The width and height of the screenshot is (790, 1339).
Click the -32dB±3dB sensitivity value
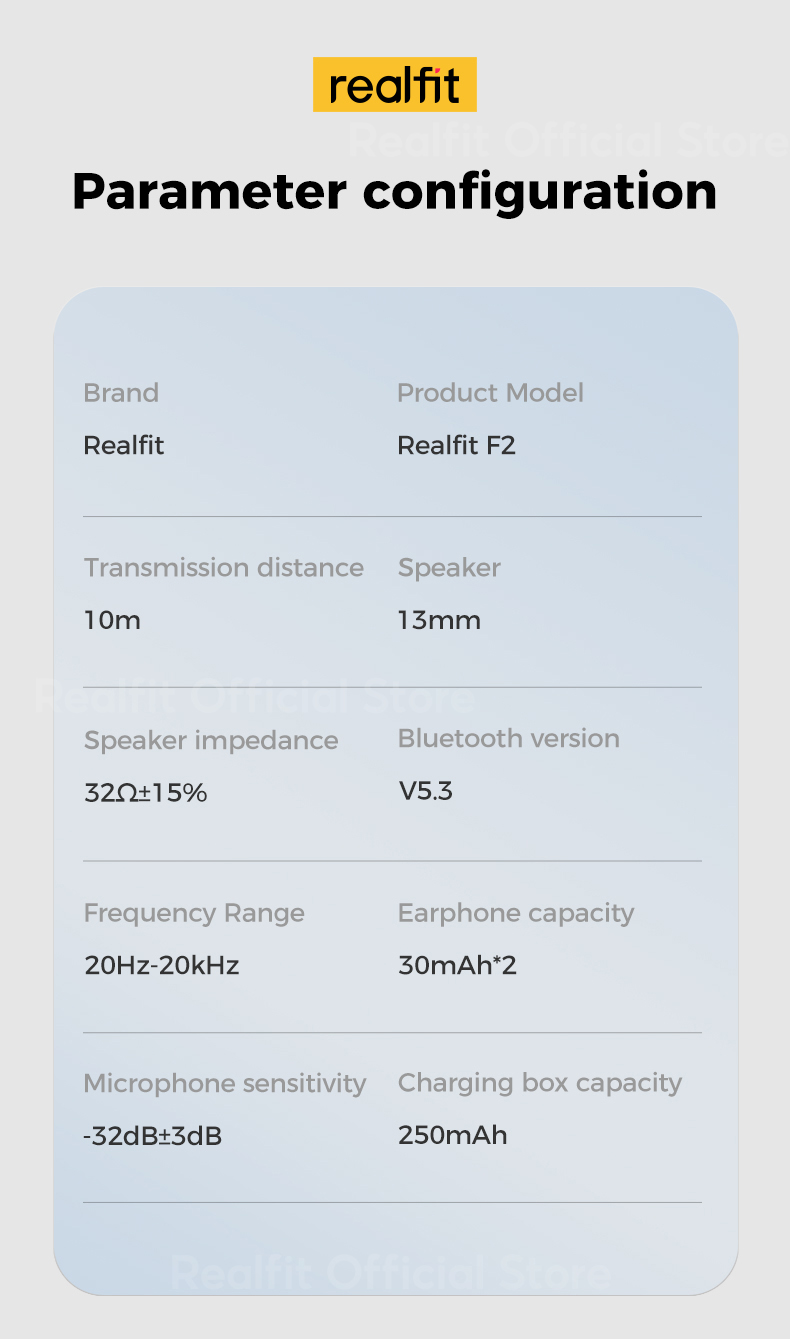[x=152, y=1137]
